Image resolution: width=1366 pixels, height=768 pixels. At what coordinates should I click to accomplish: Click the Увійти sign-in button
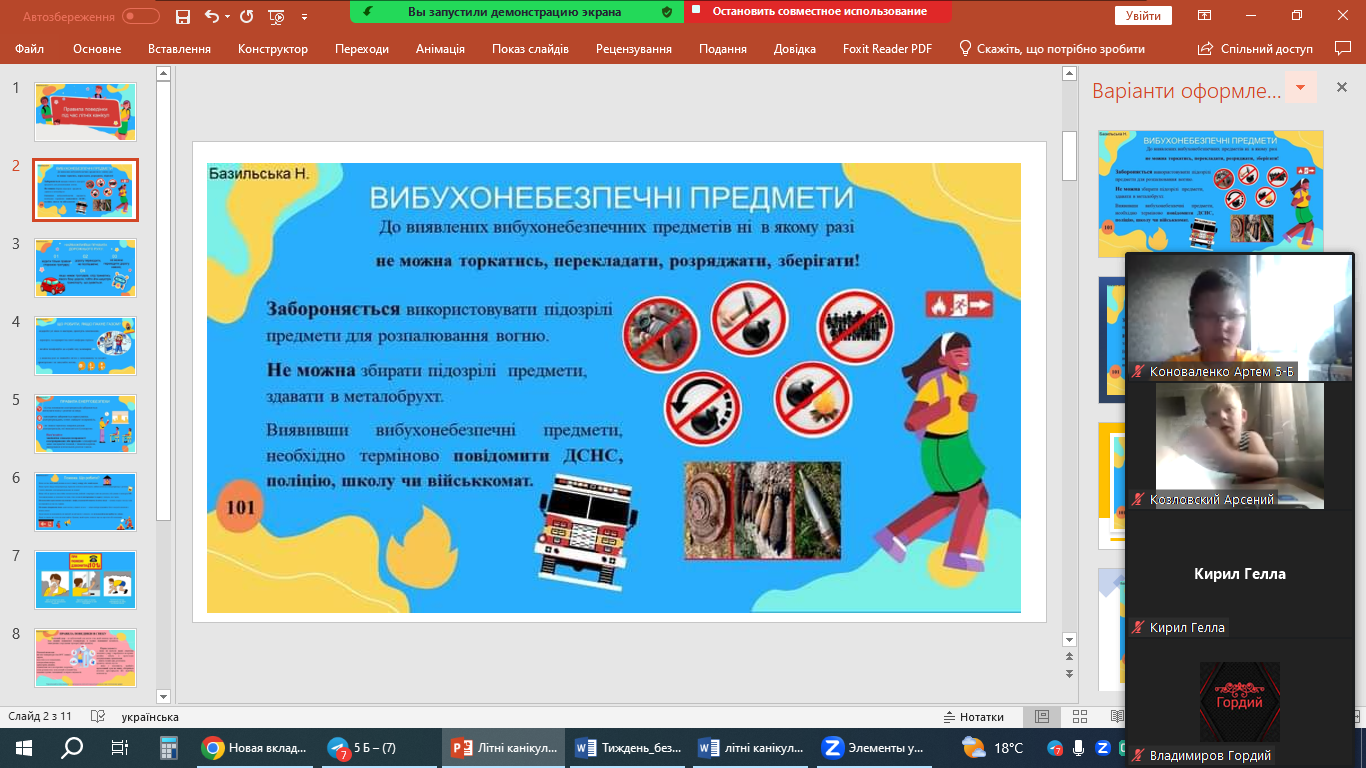tap(1143, 16)
